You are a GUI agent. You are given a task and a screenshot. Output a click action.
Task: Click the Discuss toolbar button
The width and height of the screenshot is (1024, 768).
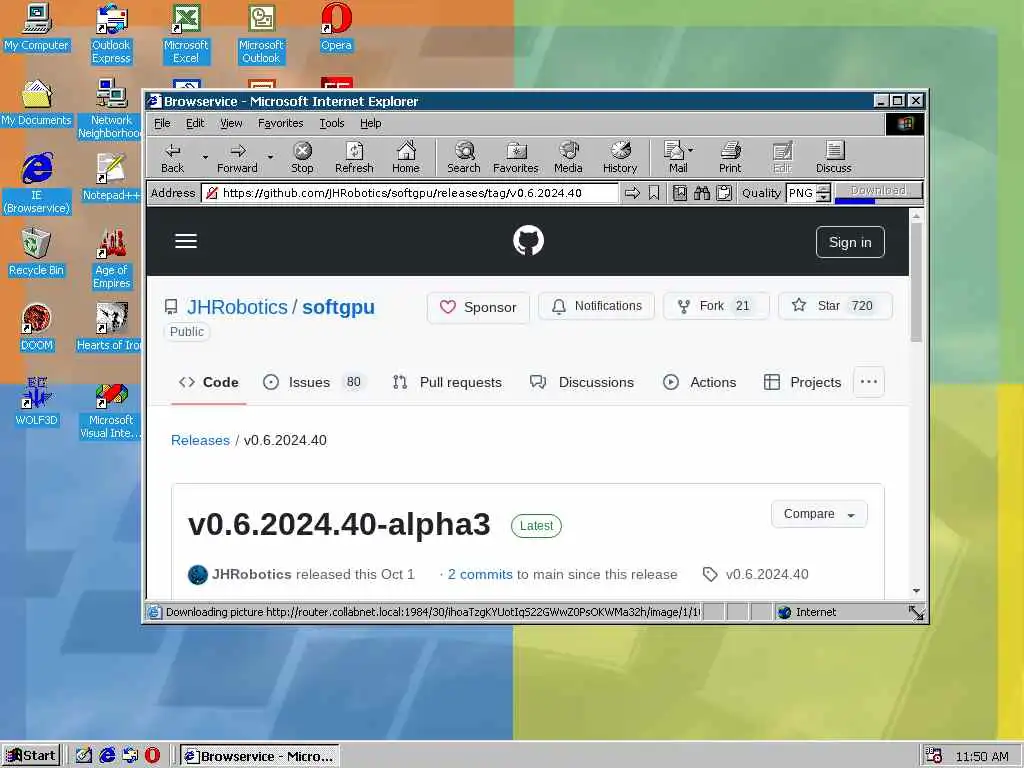tap(833, 157)
